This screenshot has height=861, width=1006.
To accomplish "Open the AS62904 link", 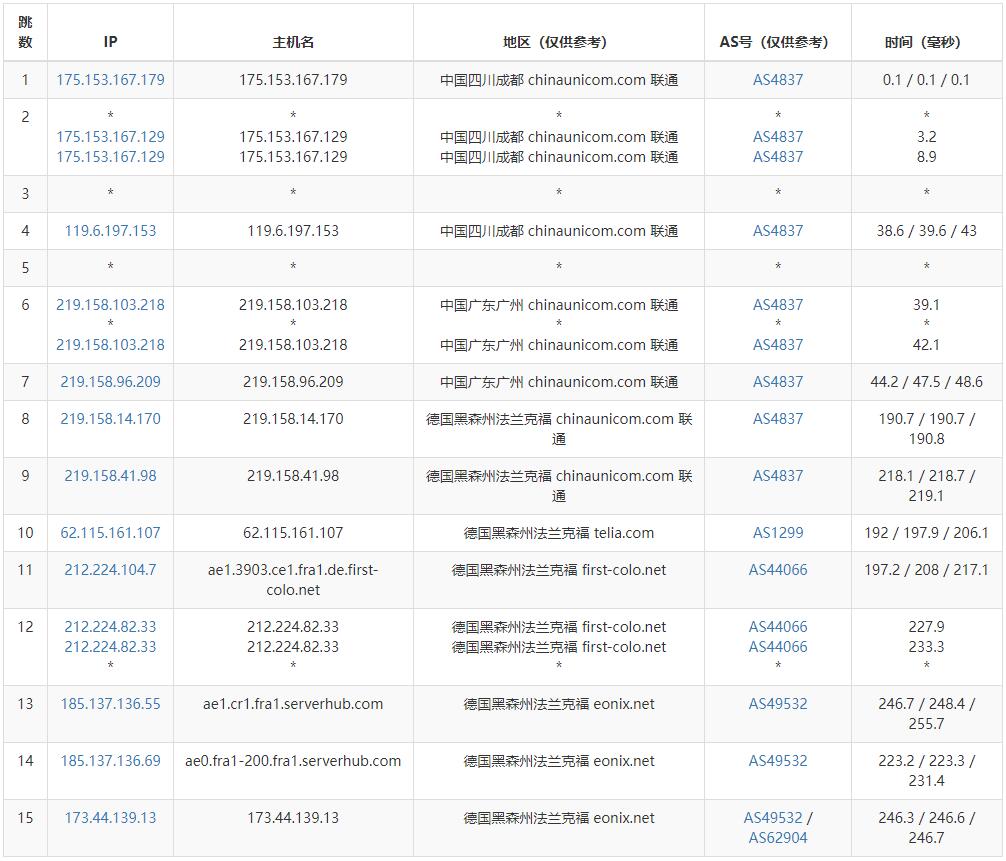I will point(778,838).
